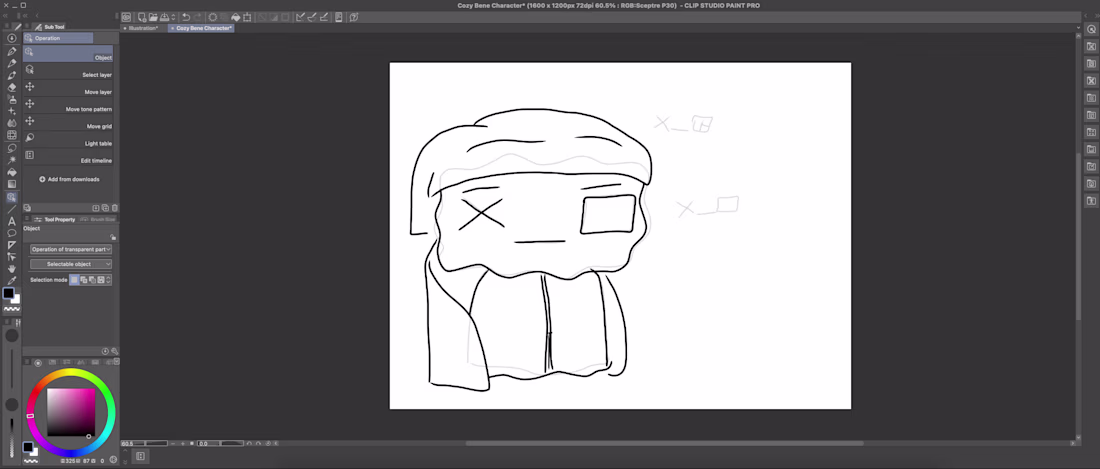Image resolution: width=1100 pixels, height=469 pixels.
Task: Open Quick Access search icon on right dock
Action: click(x=1092, y=29)
